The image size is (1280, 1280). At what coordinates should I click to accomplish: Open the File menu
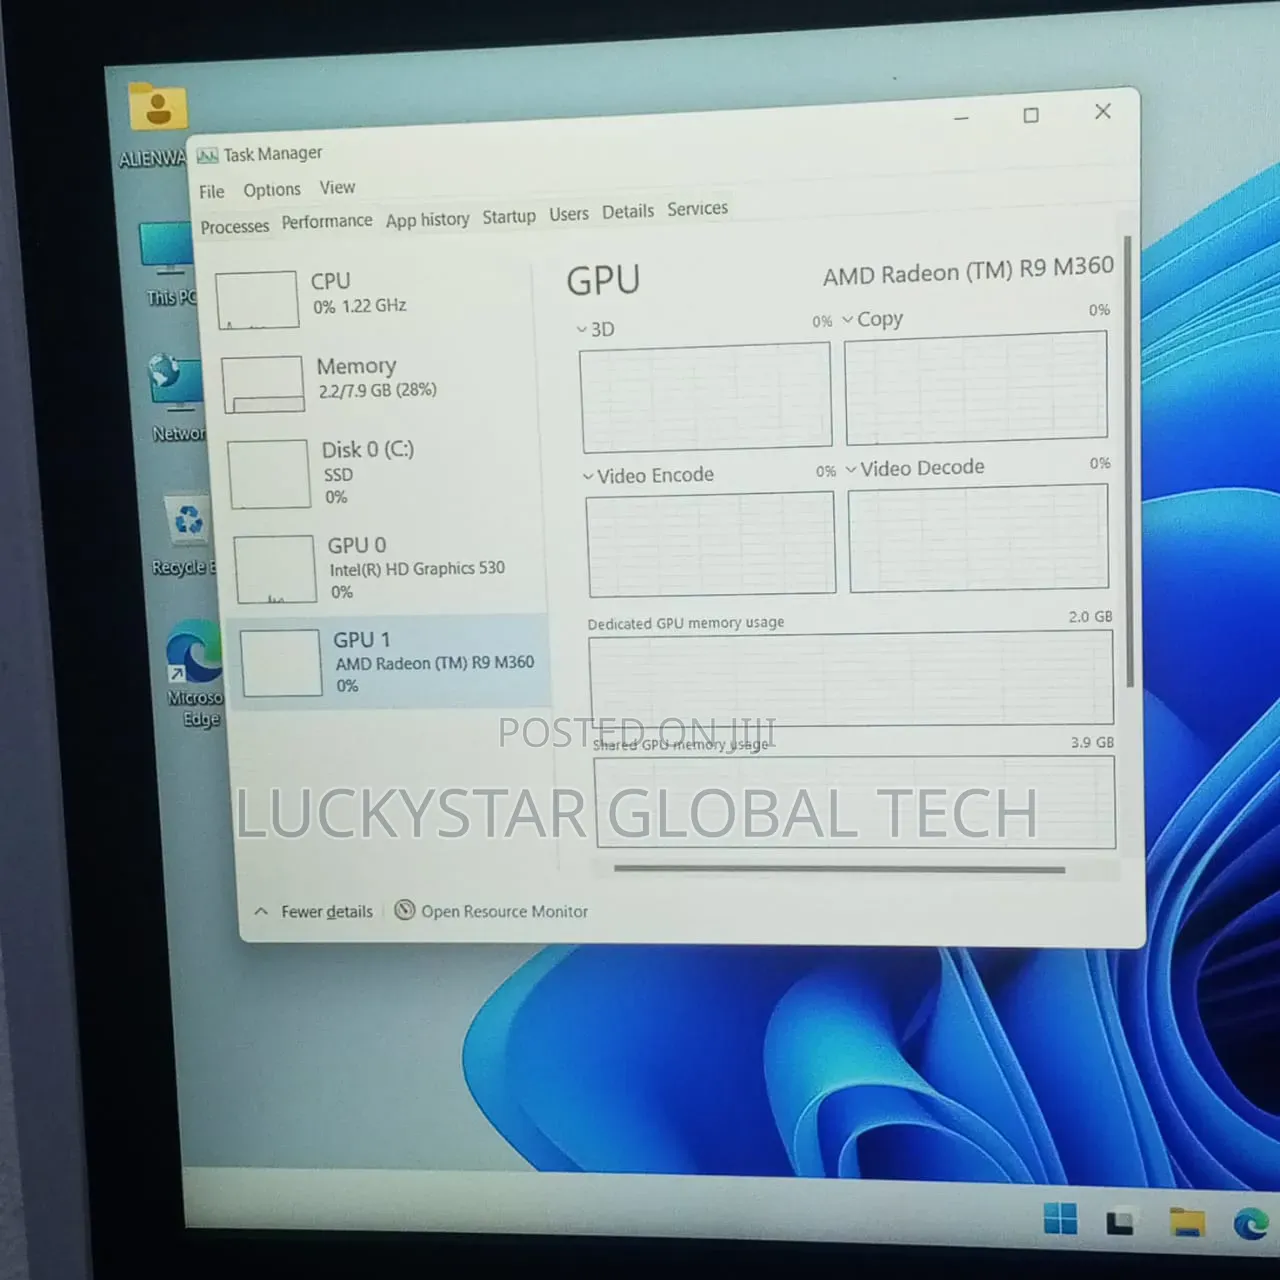(x=211, y=191)
